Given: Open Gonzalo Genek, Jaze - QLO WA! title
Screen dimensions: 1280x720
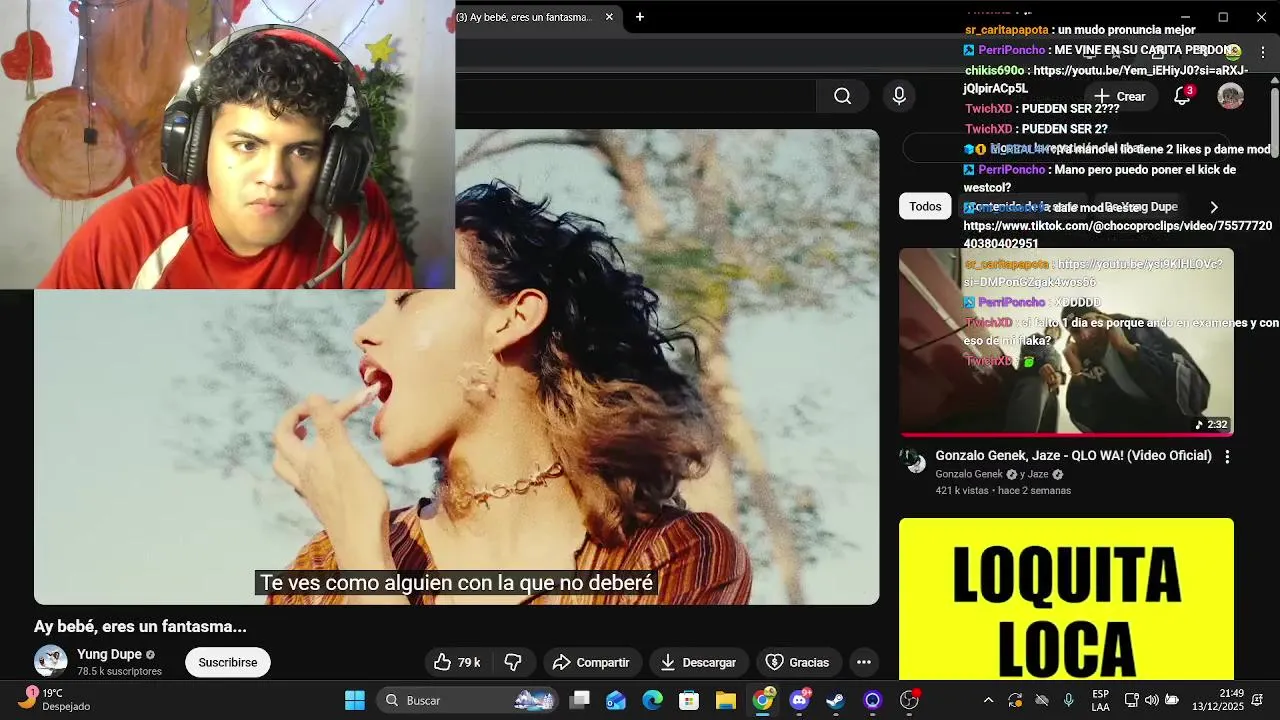Looking at the screenshot, I should point(1073,455).
